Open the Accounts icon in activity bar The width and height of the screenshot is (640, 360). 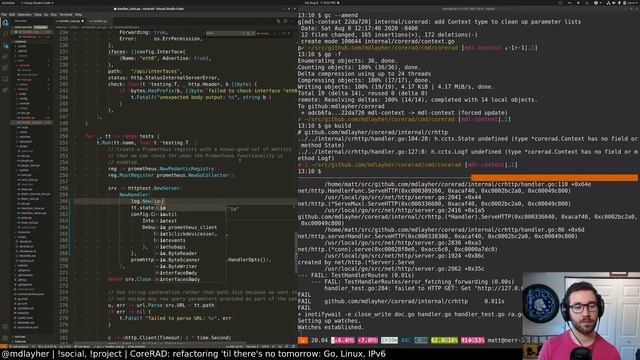click(5, 327)
